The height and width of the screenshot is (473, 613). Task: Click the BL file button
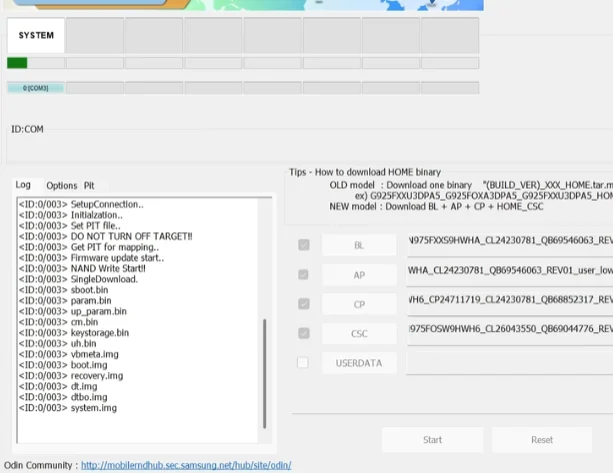359,245
